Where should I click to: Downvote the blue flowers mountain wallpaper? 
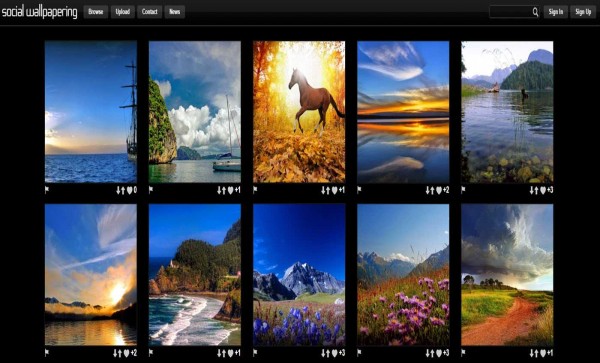click(x=323, y=353)
